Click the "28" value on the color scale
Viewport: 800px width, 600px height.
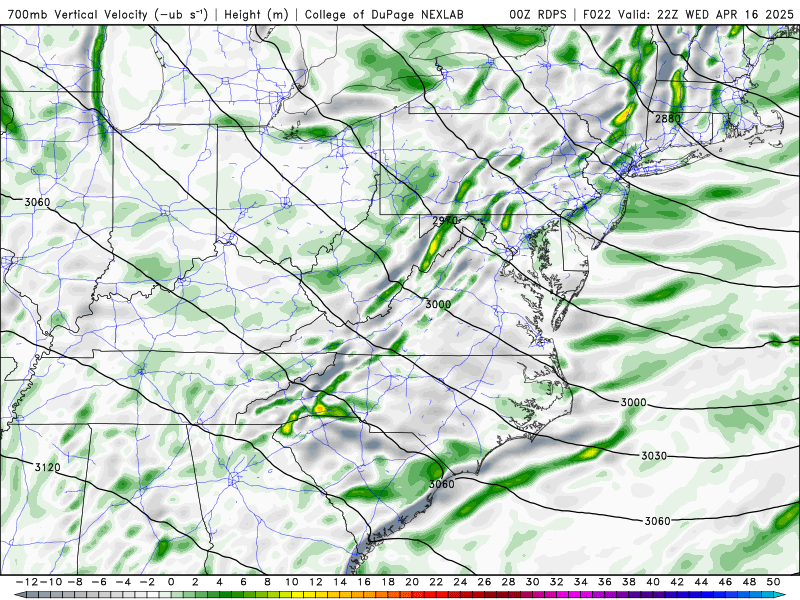(508, 582)
